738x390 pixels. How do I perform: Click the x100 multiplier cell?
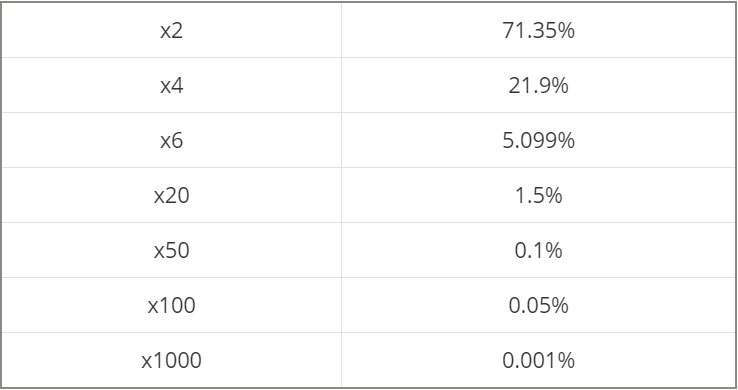tap(171, 305)
